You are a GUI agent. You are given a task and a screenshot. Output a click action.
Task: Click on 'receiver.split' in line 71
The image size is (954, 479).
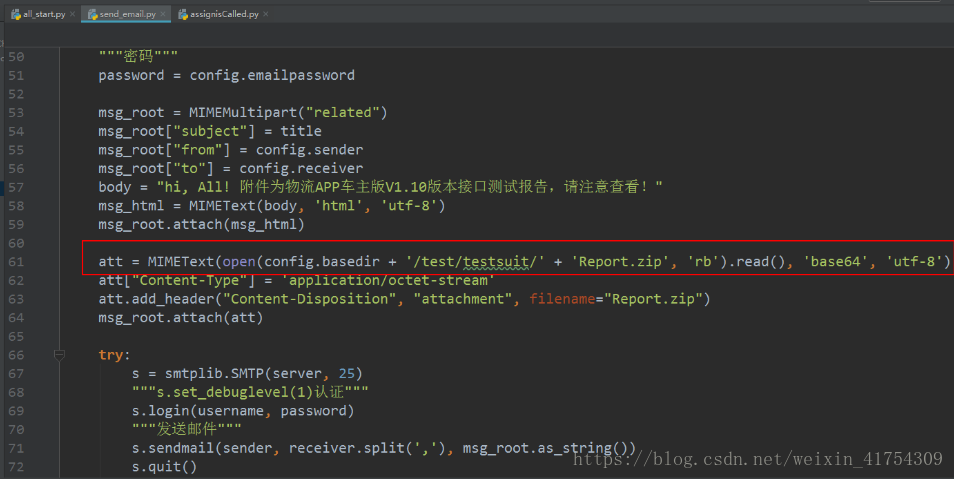coord(347,448)
